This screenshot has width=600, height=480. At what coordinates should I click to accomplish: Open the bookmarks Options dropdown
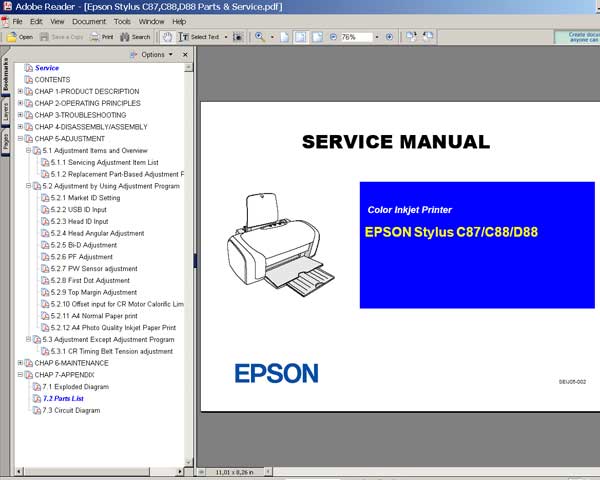[x=152, y=55]
